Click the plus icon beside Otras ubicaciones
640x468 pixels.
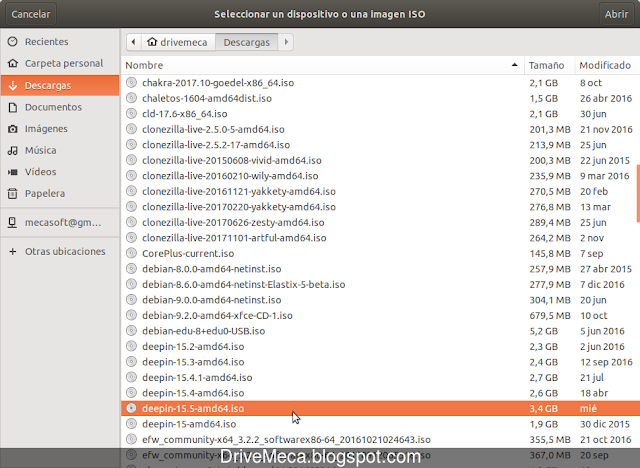pos(13,251)
